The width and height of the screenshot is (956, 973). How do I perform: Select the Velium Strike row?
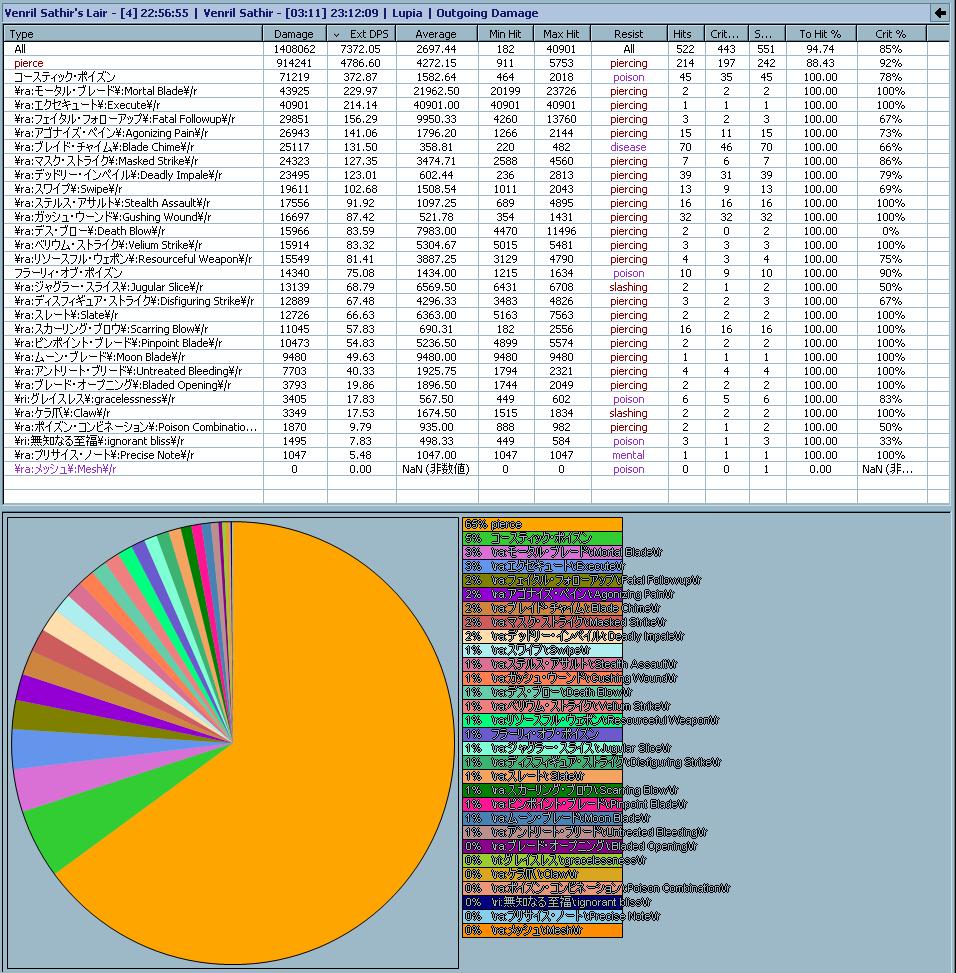(x=476, y=245)
